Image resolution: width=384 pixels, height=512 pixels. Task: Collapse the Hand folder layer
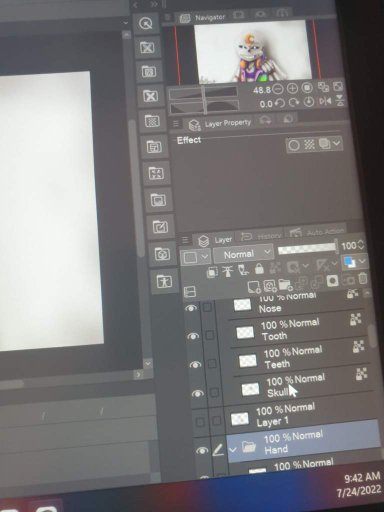[233, 450]
